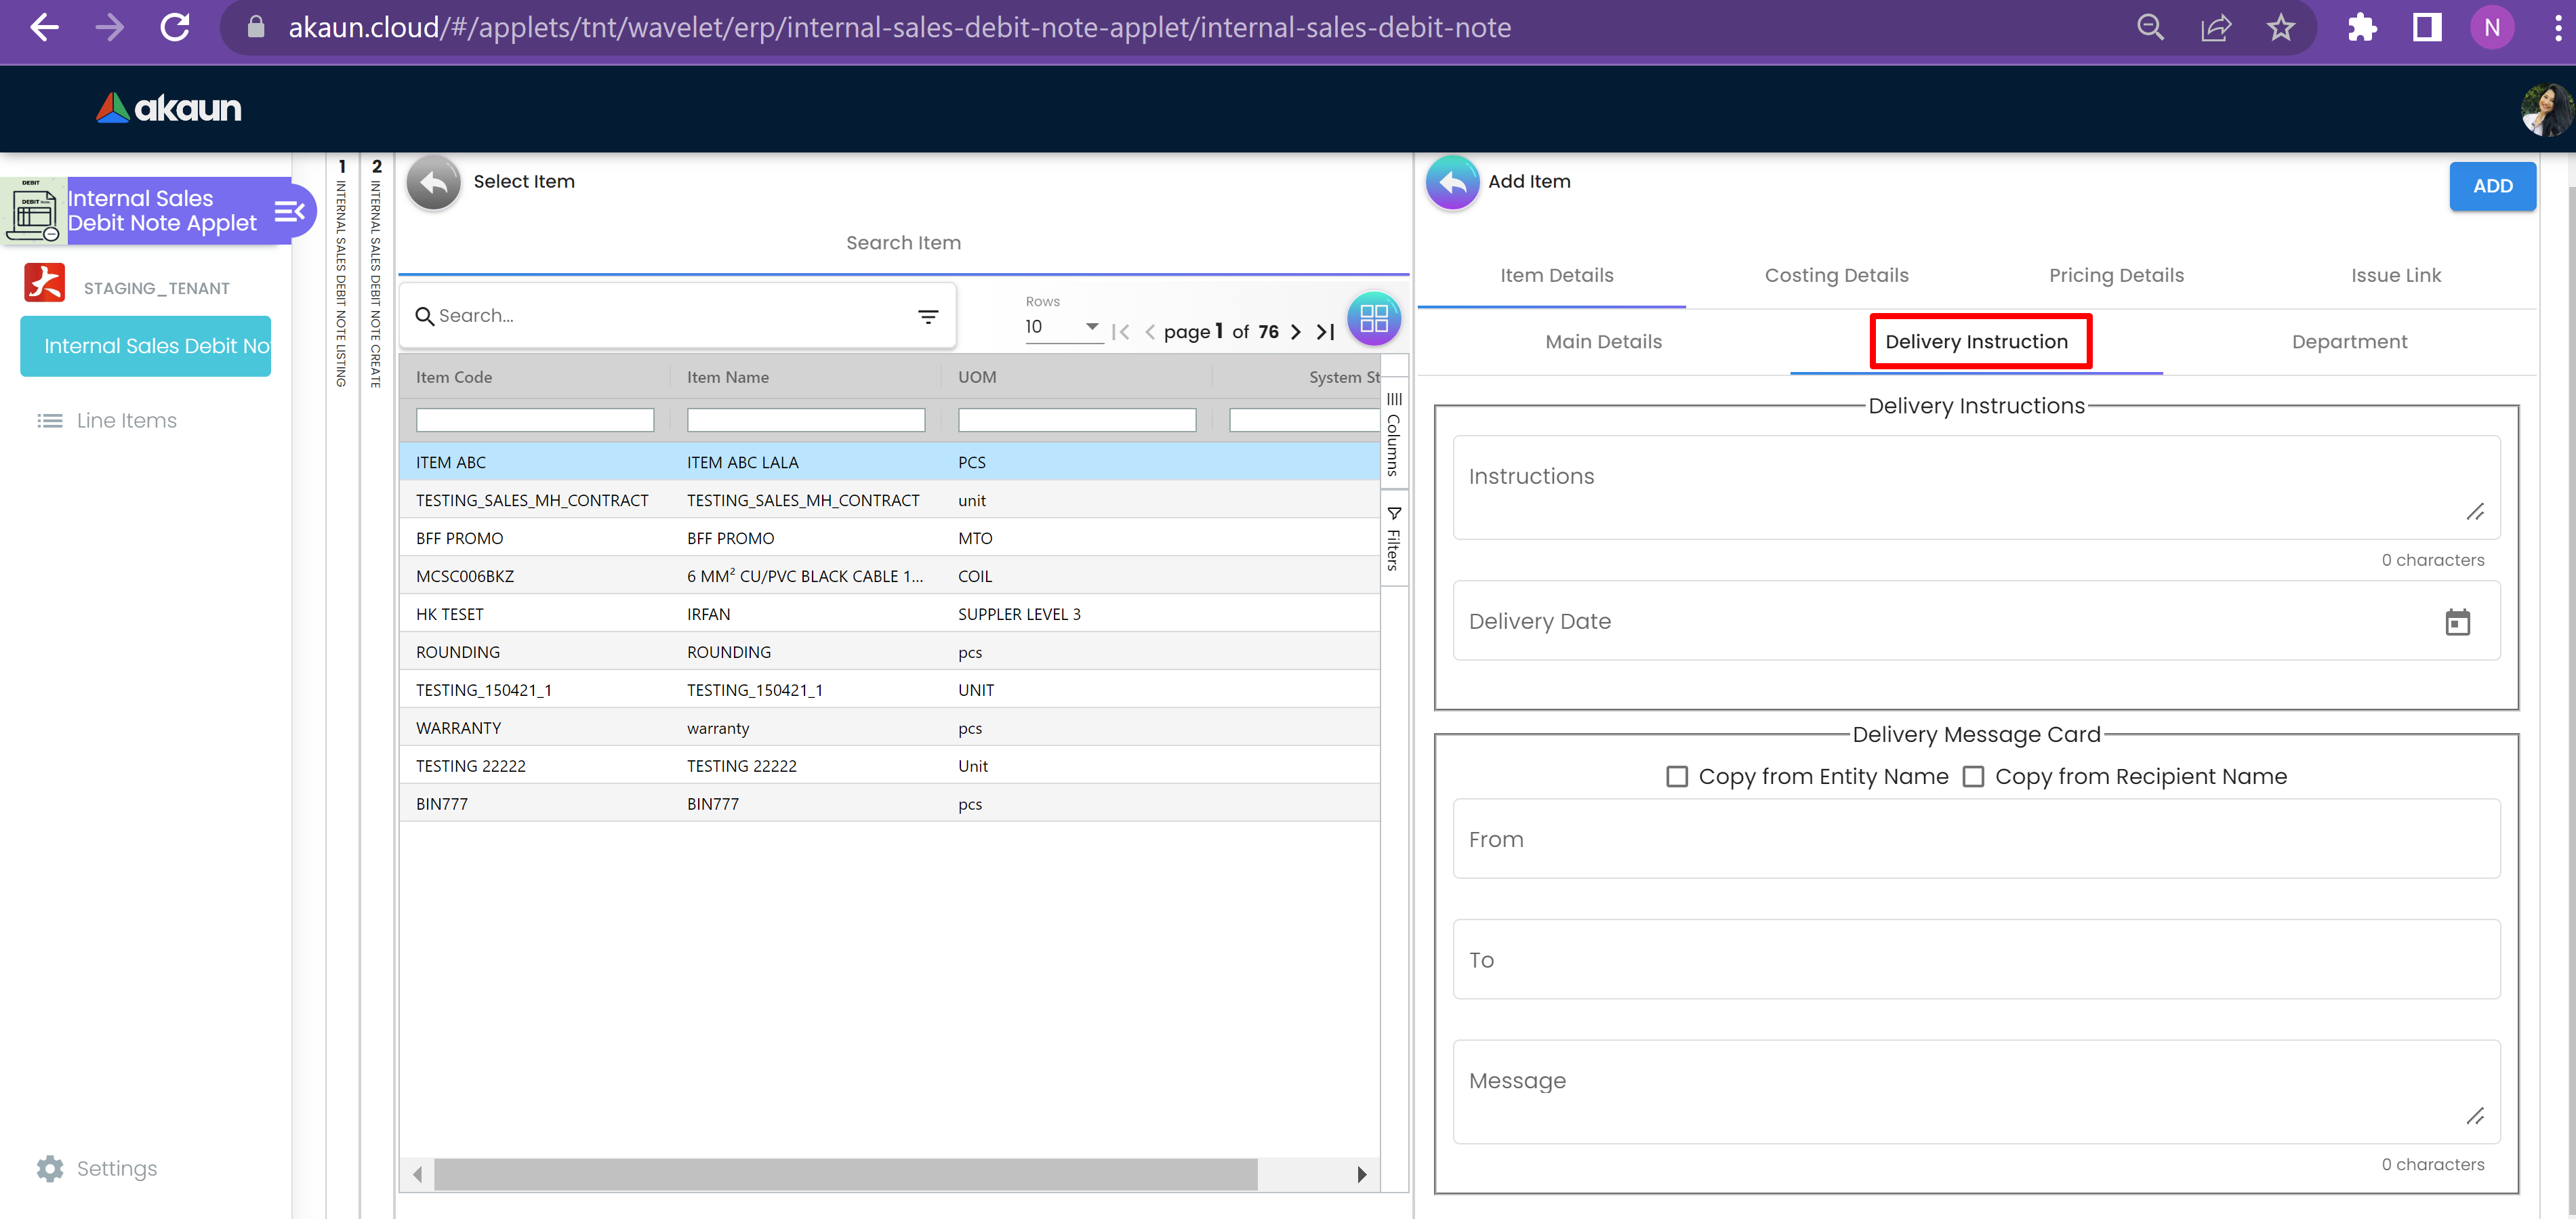2576x1219 pixels.
Task: Enable Copy from Entity Name checkbox
Action: (1677, 777)
